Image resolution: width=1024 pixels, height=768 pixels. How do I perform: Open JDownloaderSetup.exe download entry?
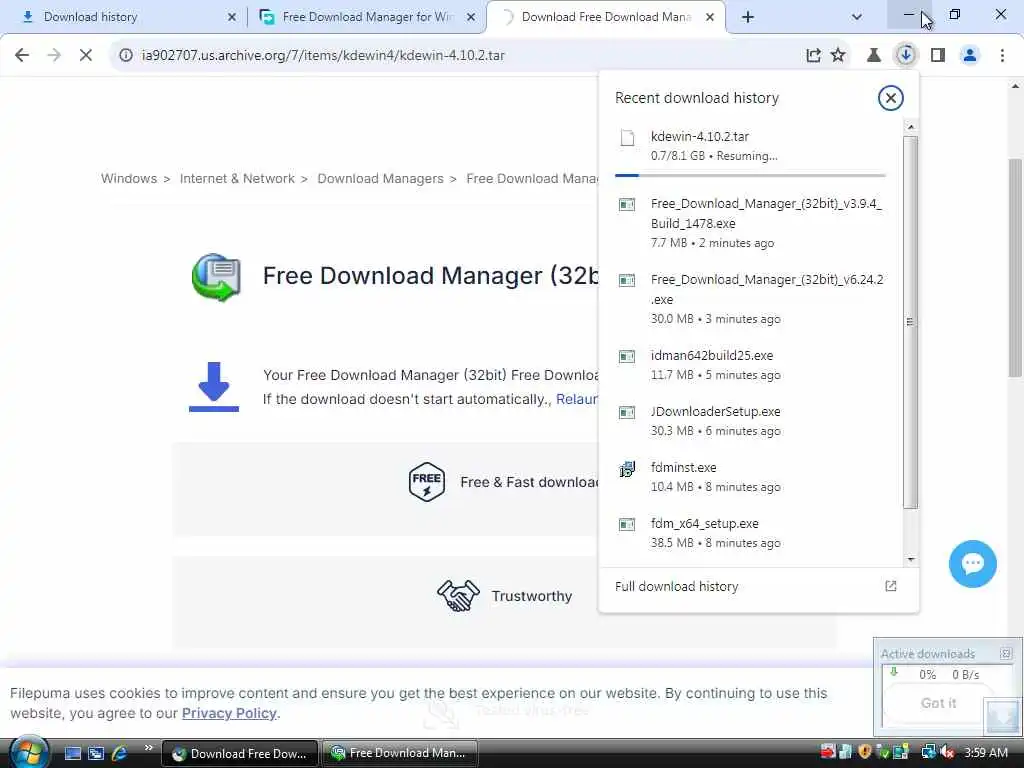[750, 421]
